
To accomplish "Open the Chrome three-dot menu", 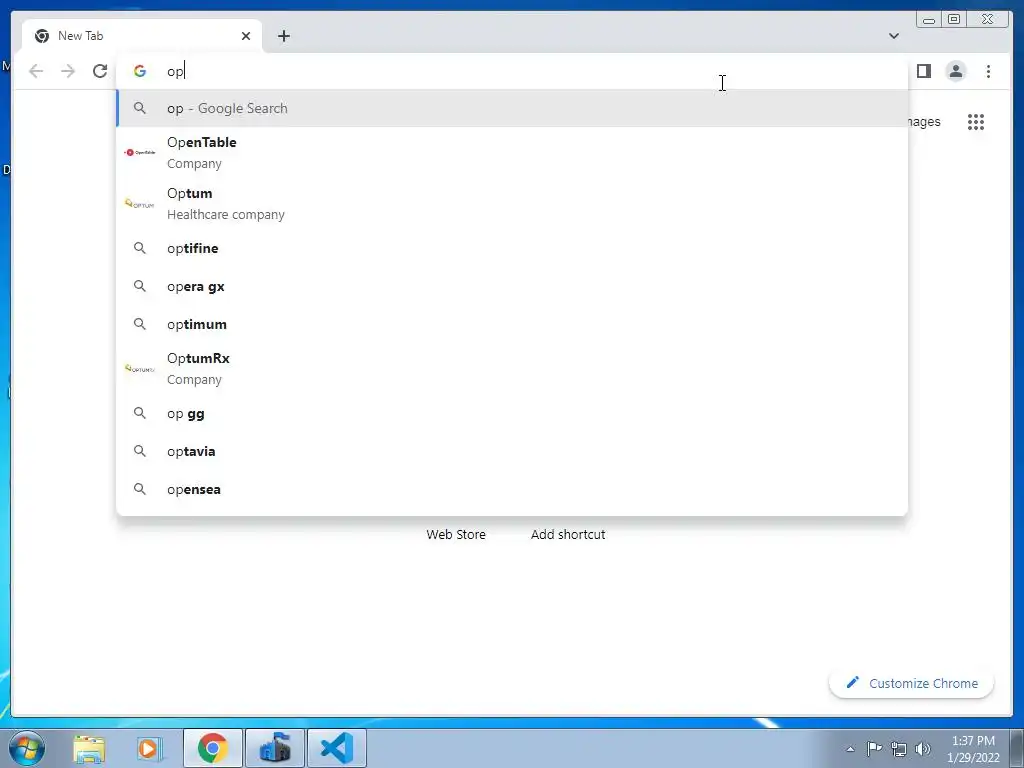I will point(988,71).
